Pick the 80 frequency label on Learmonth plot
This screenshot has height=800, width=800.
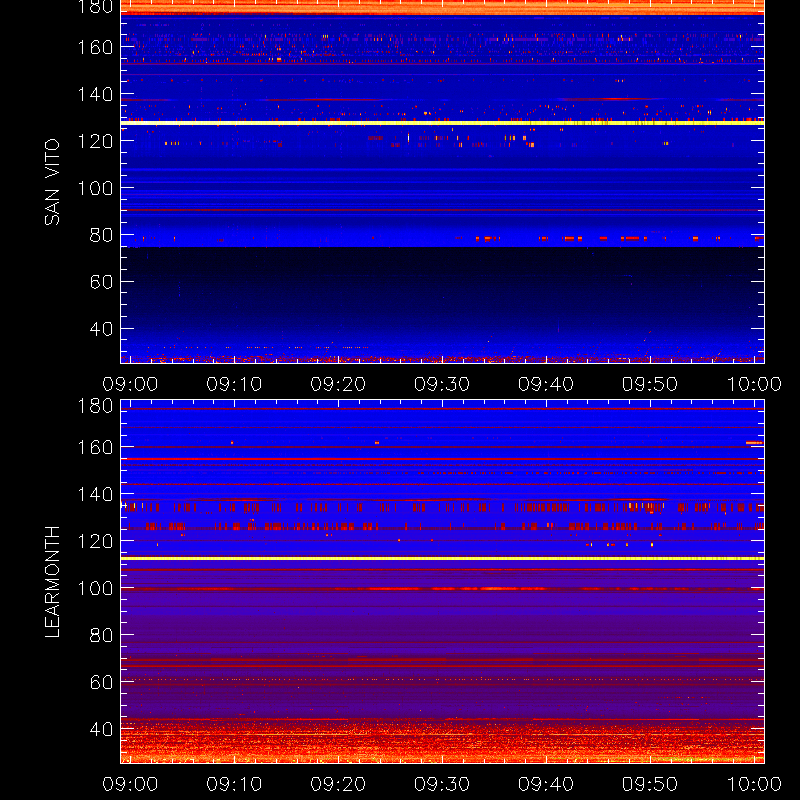point(101,635)
